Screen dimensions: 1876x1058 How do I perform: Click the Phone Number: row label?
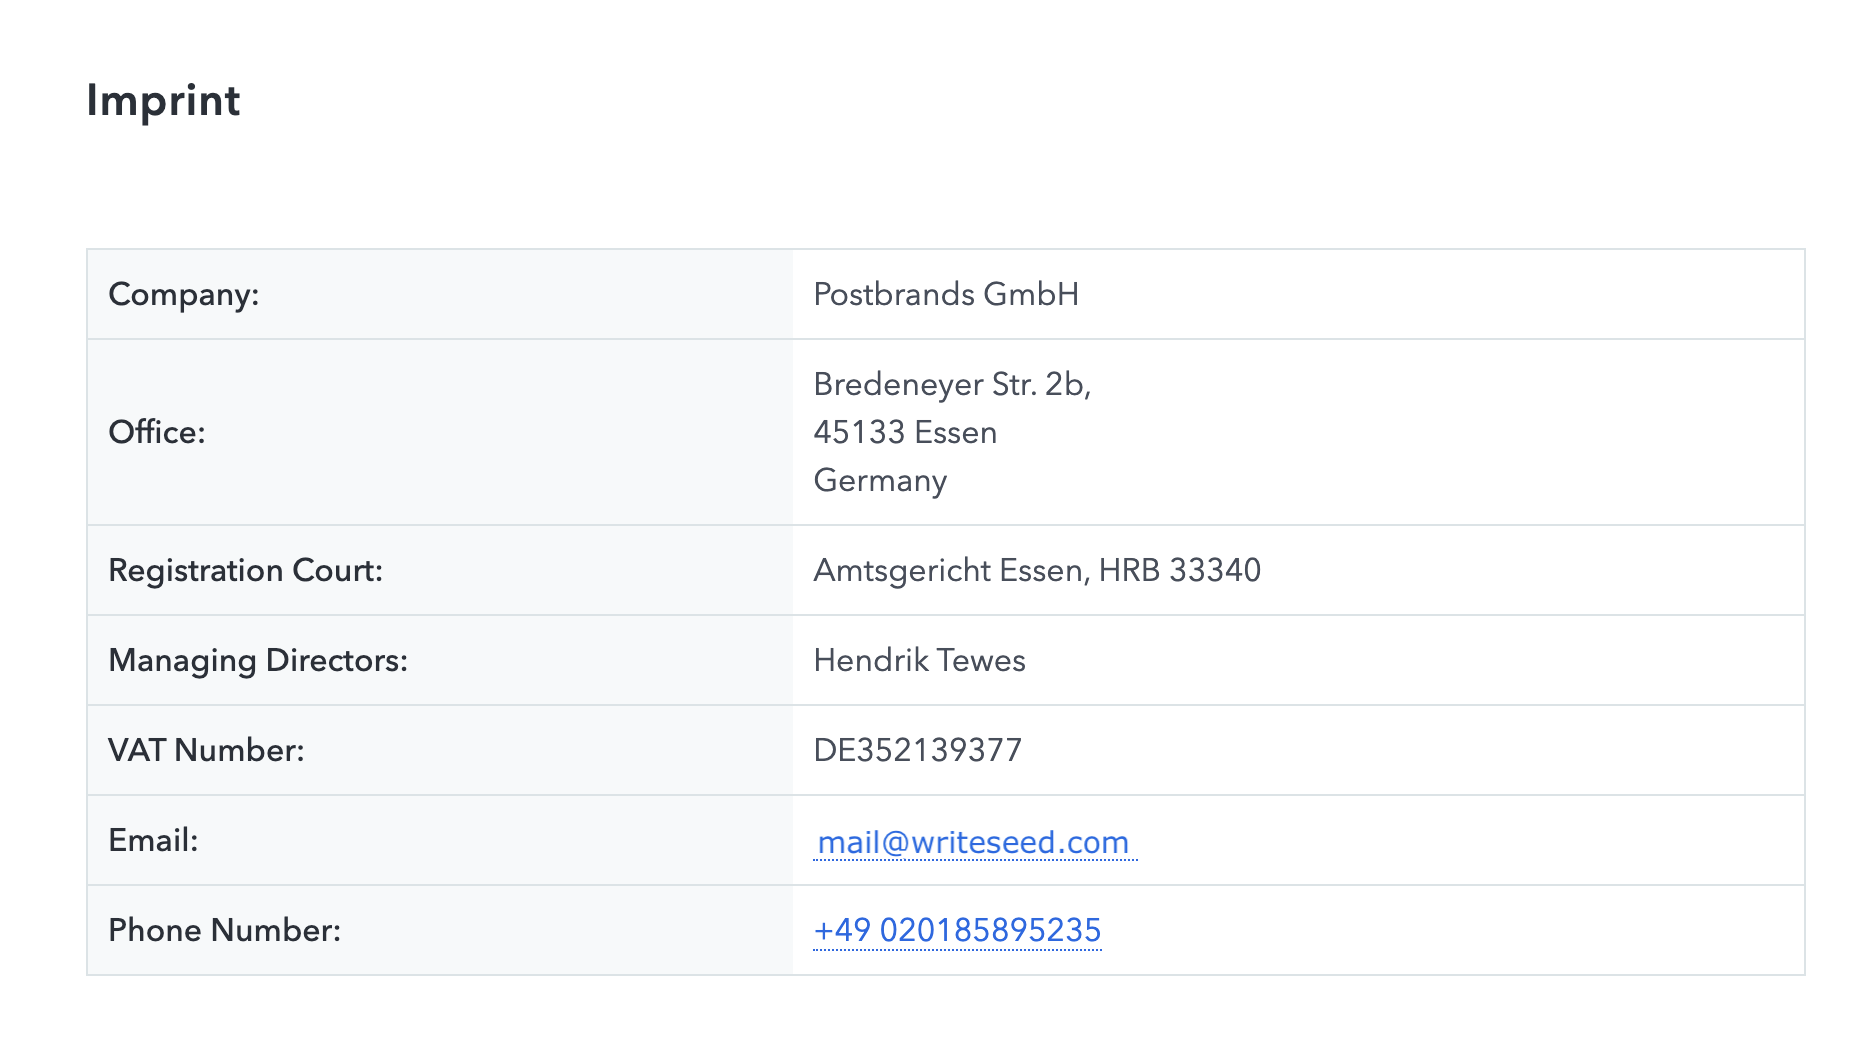point(224,931)
